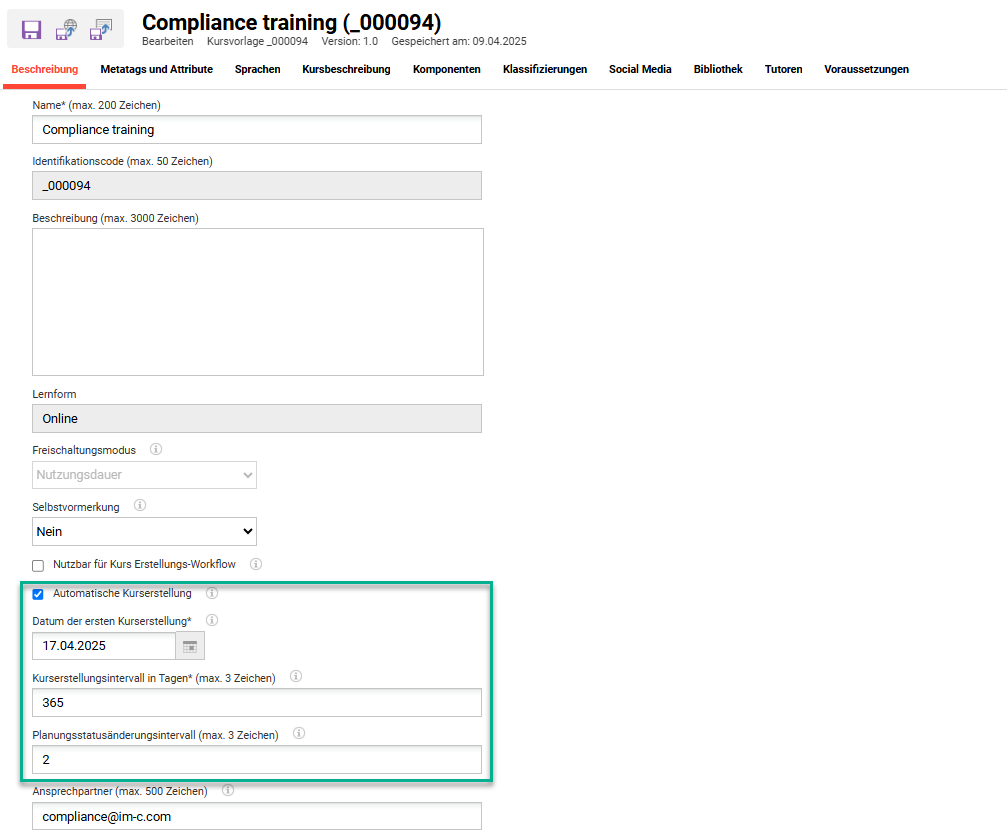The height and width of the screenshot is (835, 1007).
Task: Click info icon next to Freischaltungsmodus
Action: [156, 450]
